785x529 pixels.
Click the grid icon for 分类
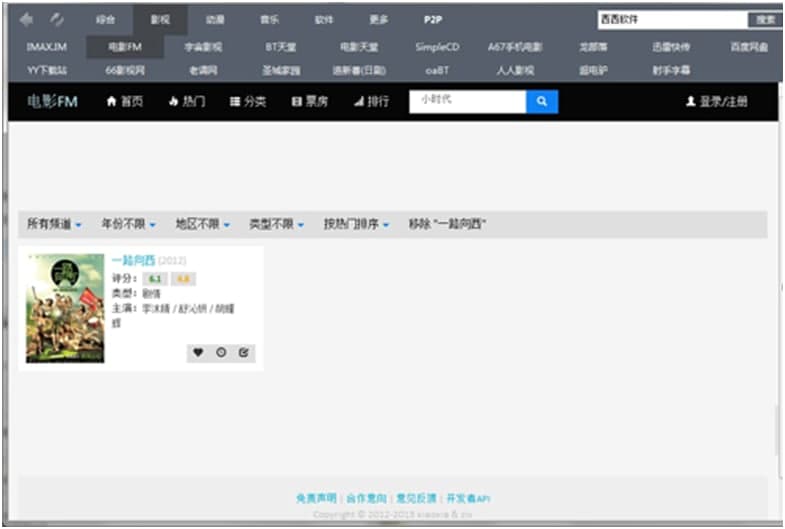(235, 102)
